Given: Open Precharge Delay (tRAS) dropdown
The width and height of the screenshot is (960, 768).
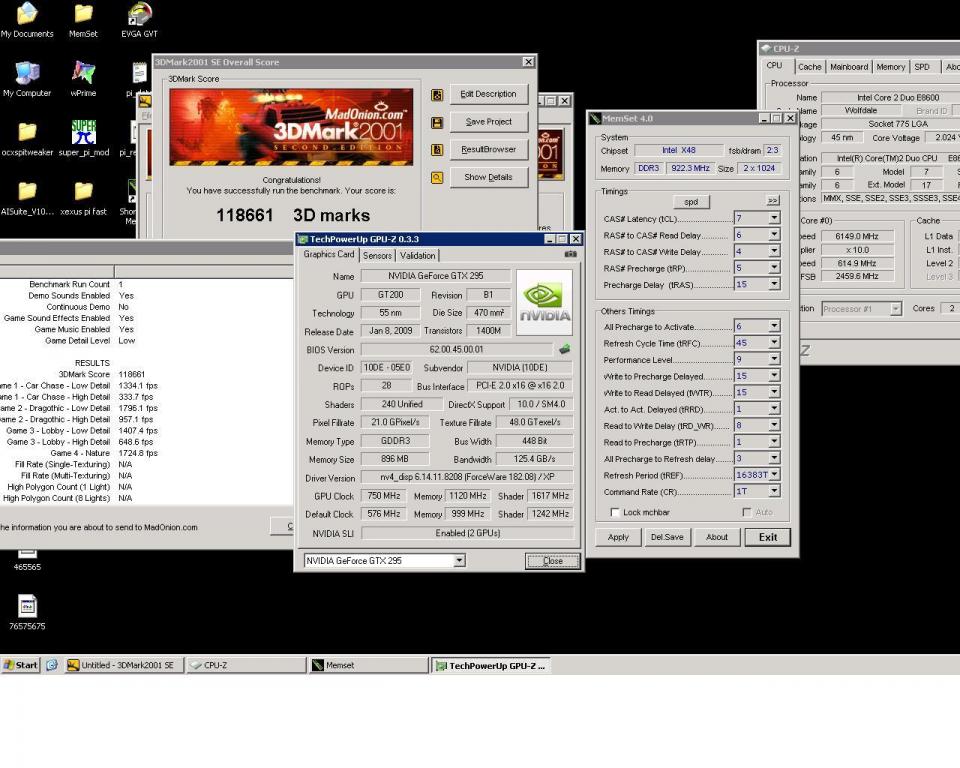Looking at the screenshot, I should (774, 284).
